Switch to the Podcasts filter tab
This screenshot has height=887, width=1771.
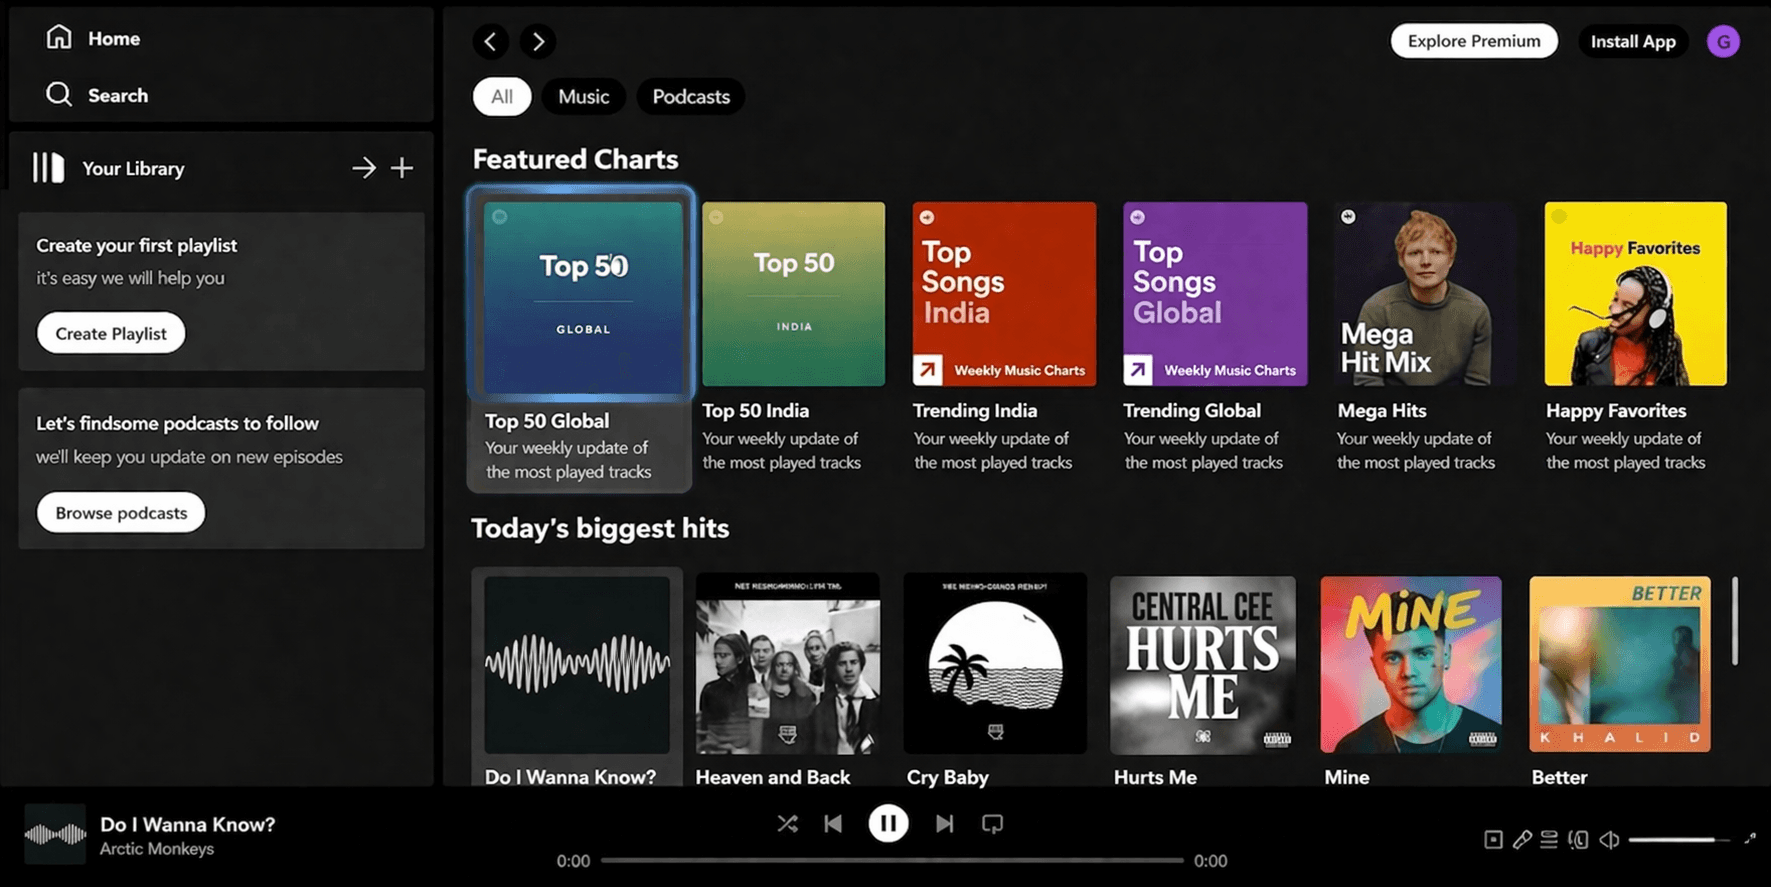coord(691,97)
